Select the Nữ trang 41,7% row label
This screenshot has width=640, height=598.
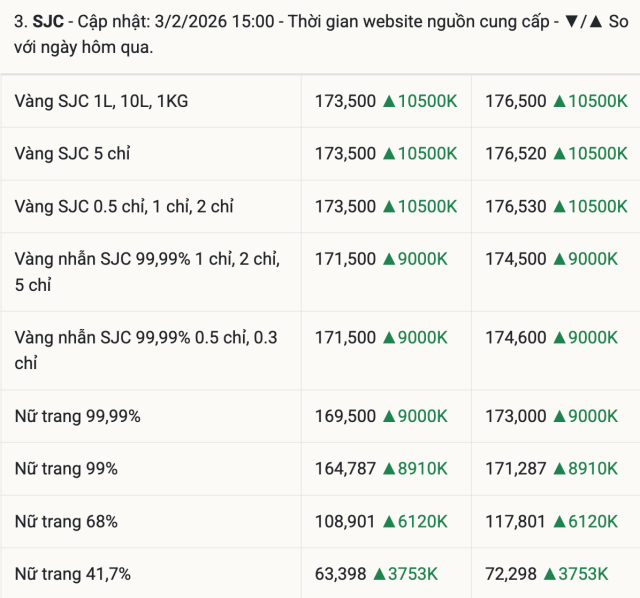72,574
